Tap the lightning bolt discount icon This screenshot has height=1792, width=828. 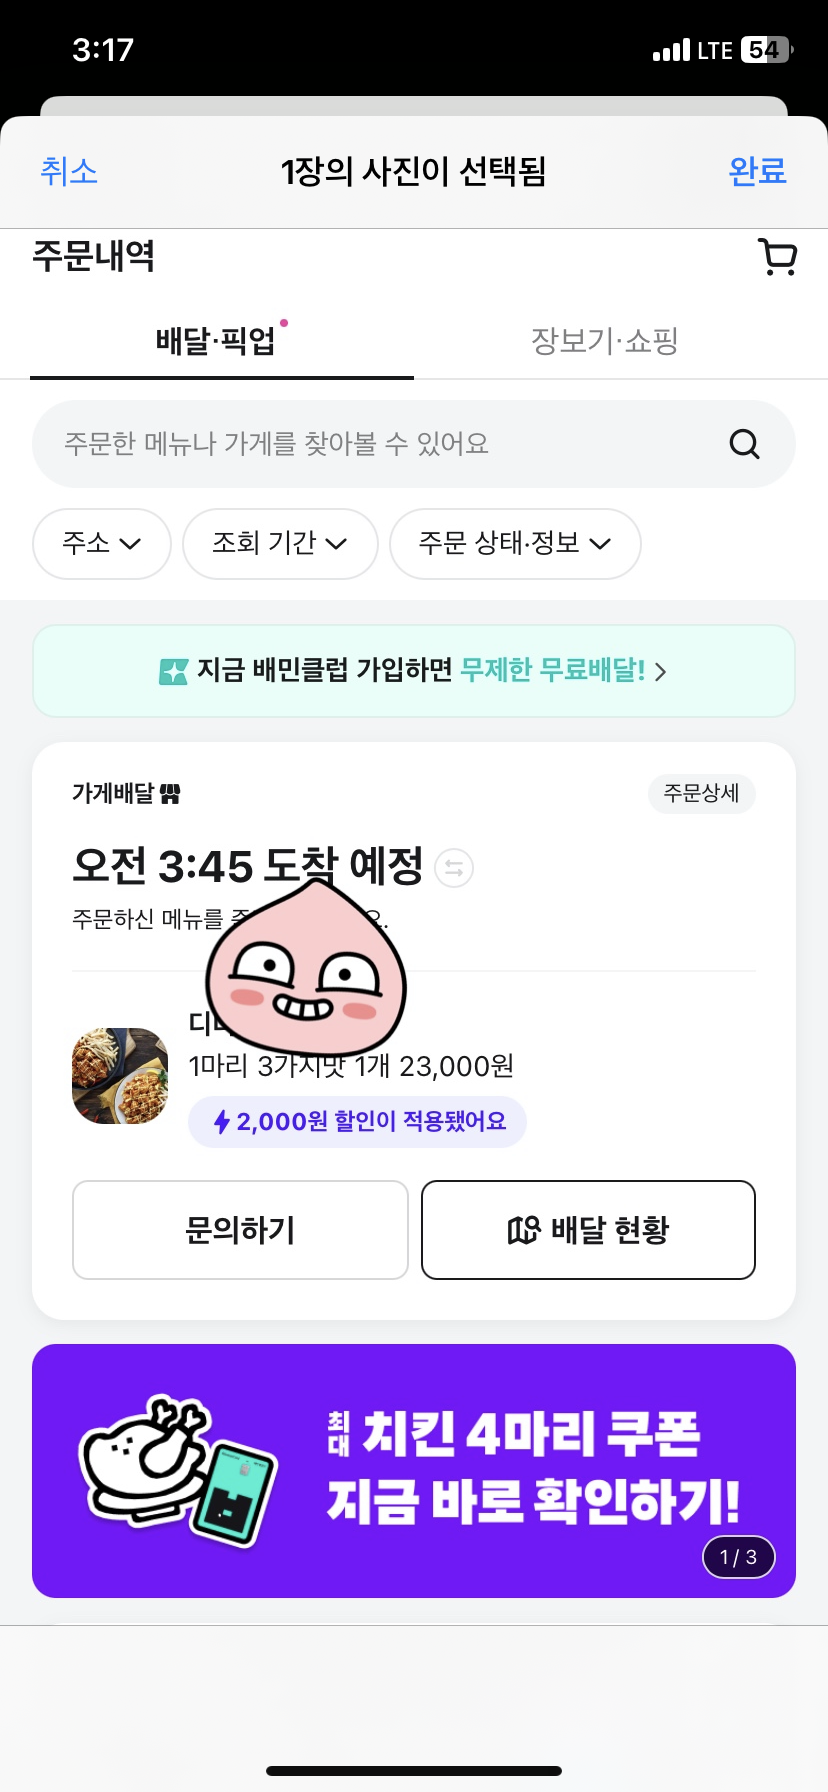[222, 1122]
